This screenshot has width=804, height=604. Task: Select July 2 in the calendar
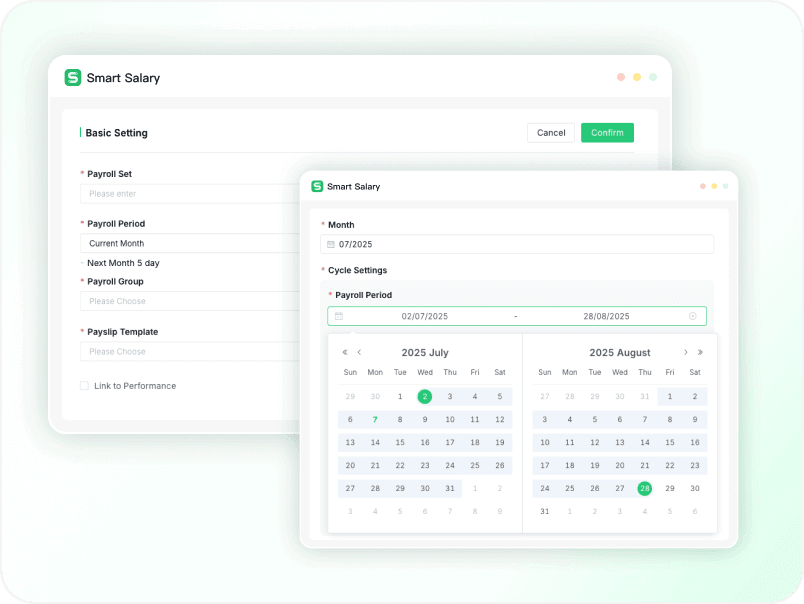(x=425, y=396)
